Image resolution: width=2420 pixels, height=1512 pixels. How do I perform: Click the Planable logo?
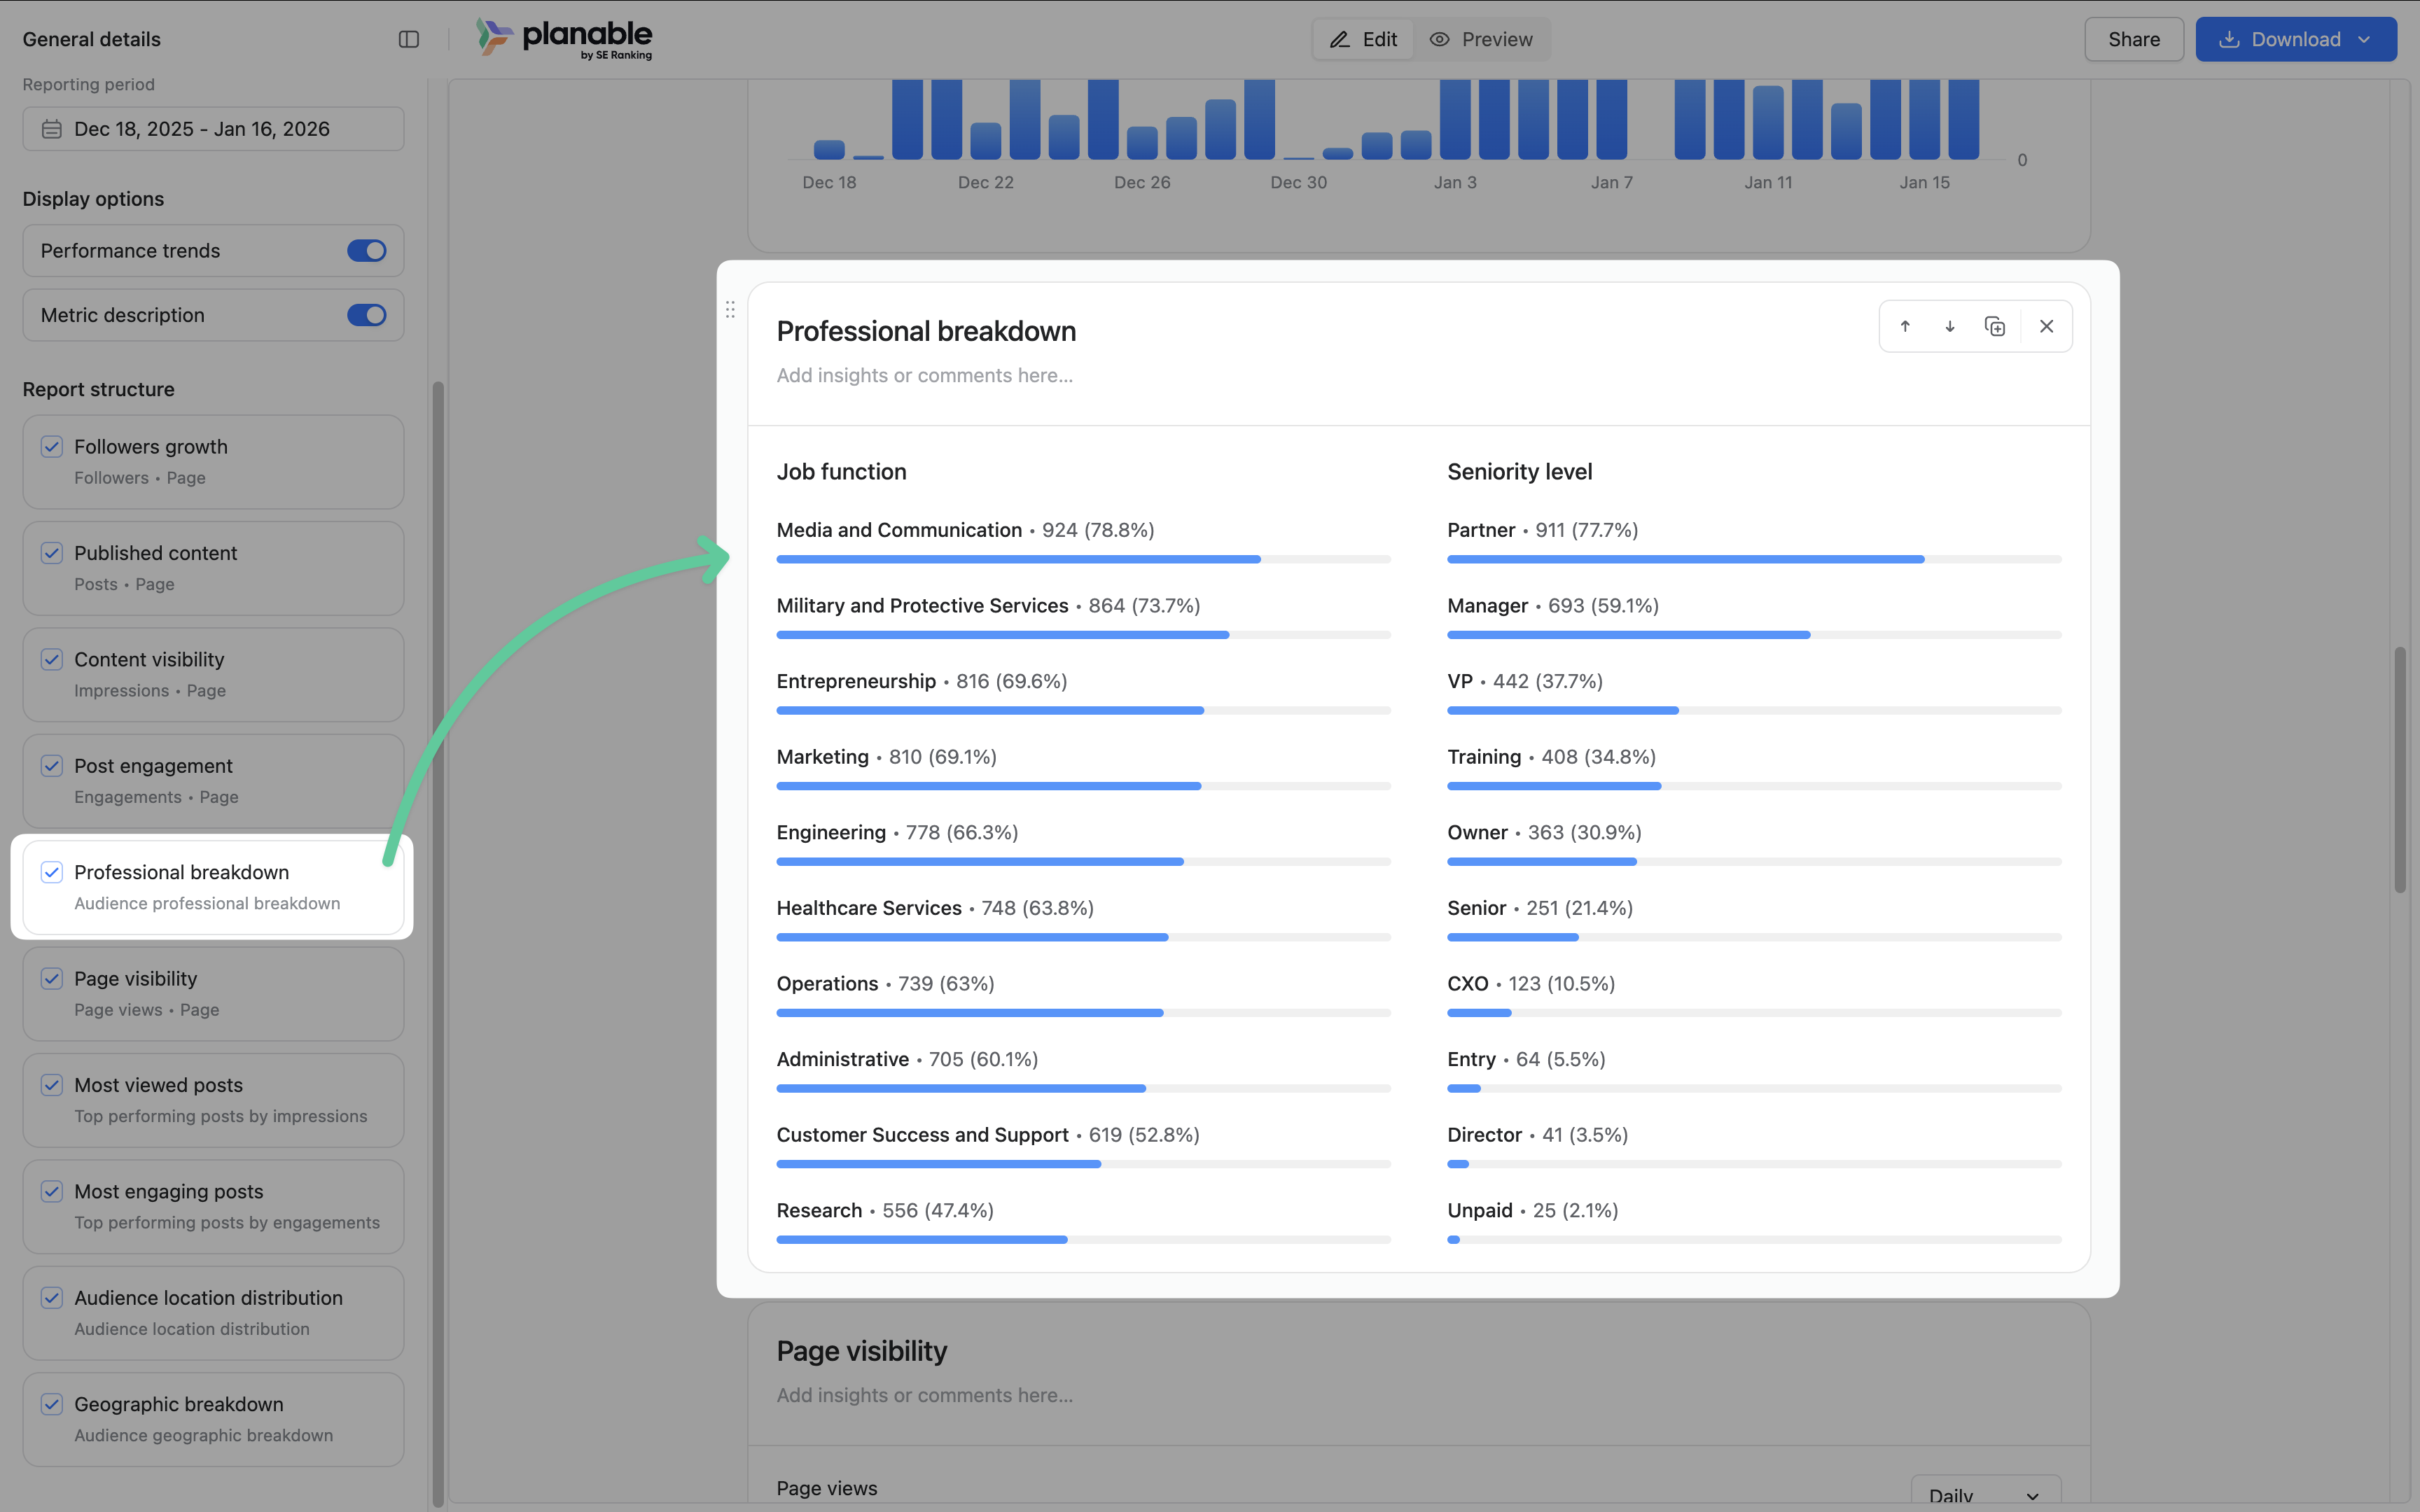pos(565,39)
